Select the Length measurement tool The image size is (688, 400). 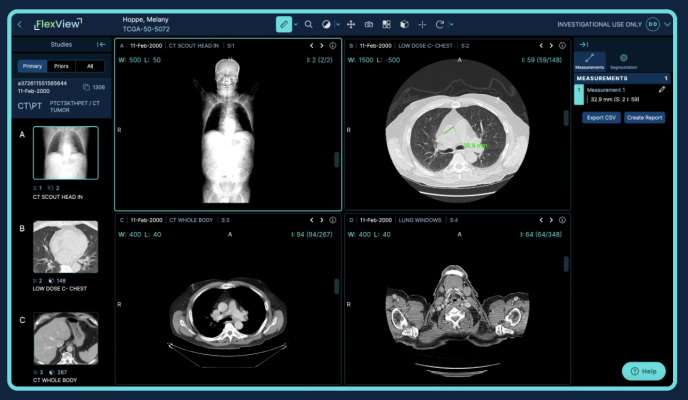tap(283, 23)
